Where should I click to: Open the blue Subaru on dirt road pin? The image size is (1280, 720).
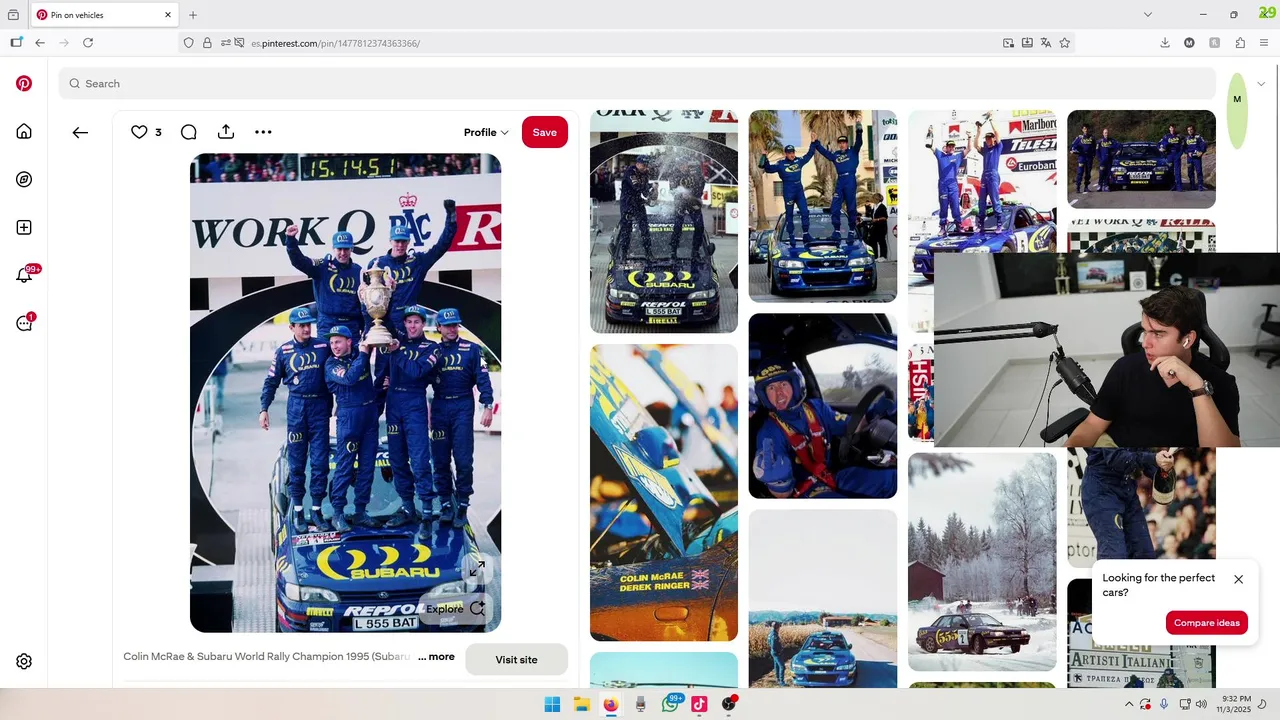pos(823,598)
